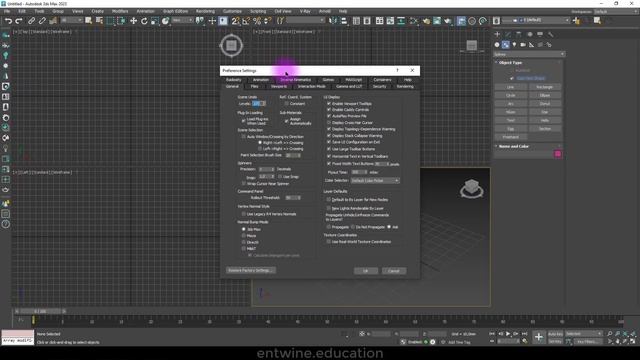Screen dimensions: 640x360
Task: Activate the Select and Rotate tool
Action: (x=144, y=21)
